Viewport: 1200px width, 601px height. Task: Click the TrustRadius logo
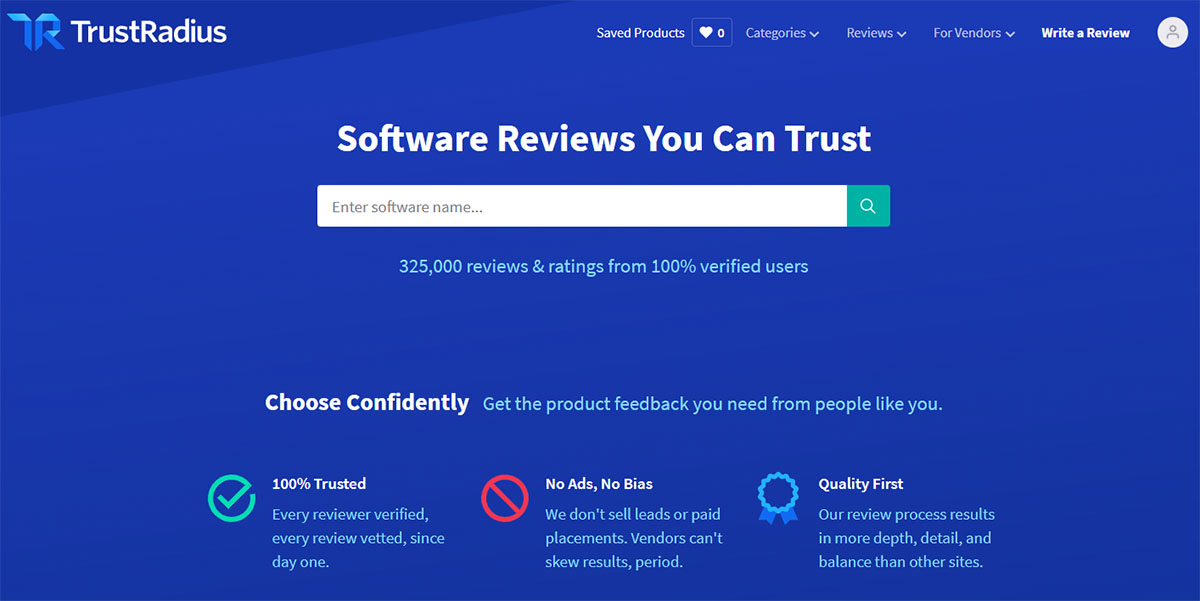pos(117,32)
